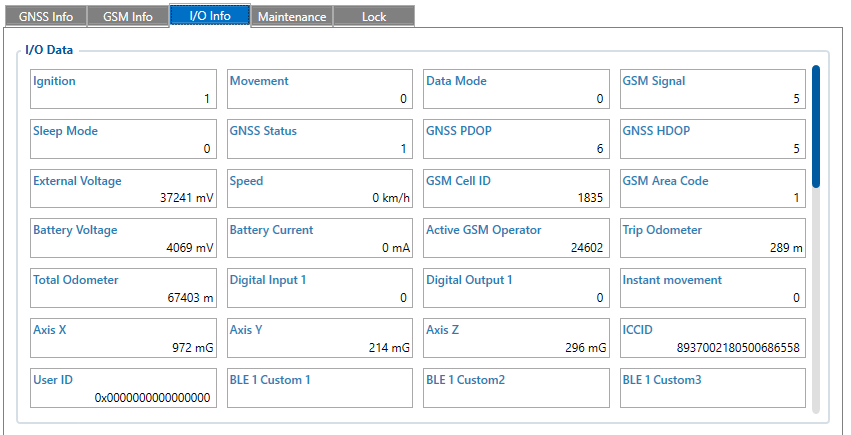Viewport: 851px width, 435px height.
Task: Click the Battery Voltage value box
Action: click(x=123, y=238)
